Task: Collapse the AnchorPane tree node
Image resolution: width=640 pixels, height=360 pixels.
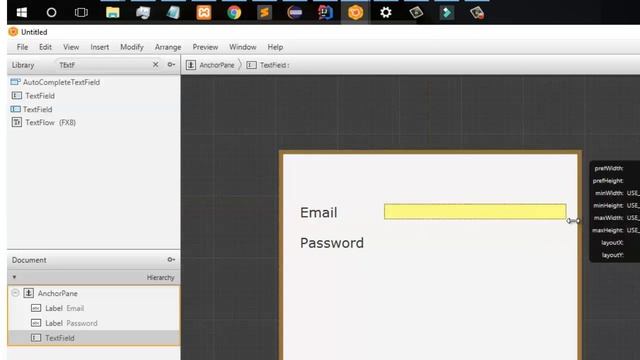Action: [x=15, y=293]
